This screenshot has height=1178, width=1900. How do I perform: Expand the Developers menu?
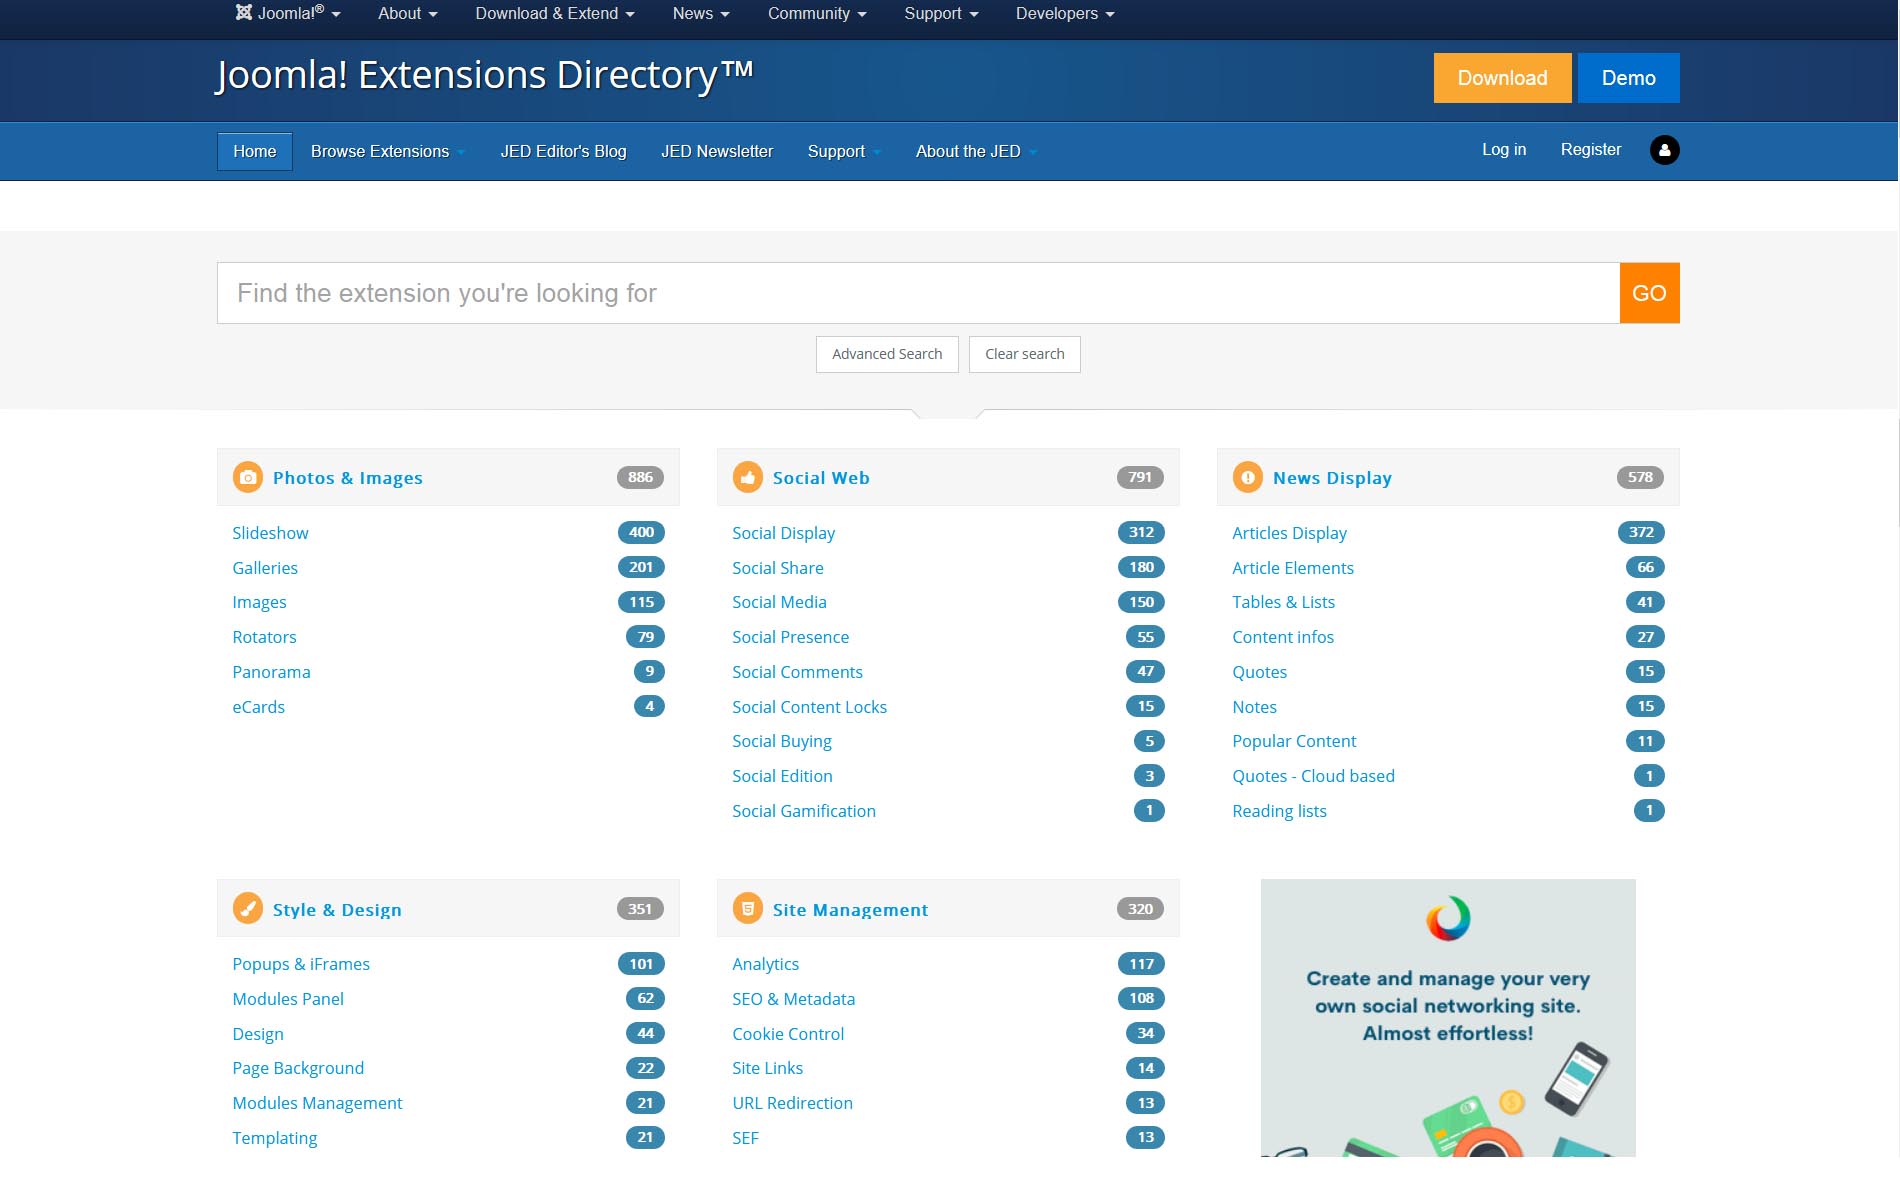pos(1063,13)
